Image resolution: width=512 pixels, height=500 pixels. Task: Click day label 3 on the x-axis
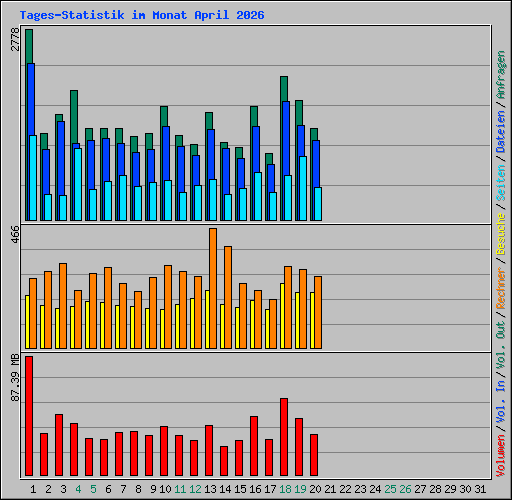coord(63,489)
